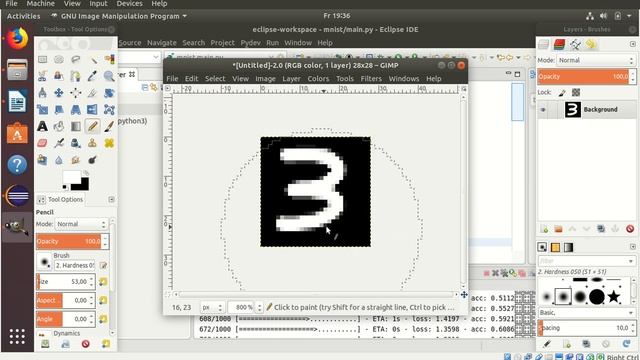Select the Cage Transform tool
This screenshot has width=640, height=360.
click(109, 110)
